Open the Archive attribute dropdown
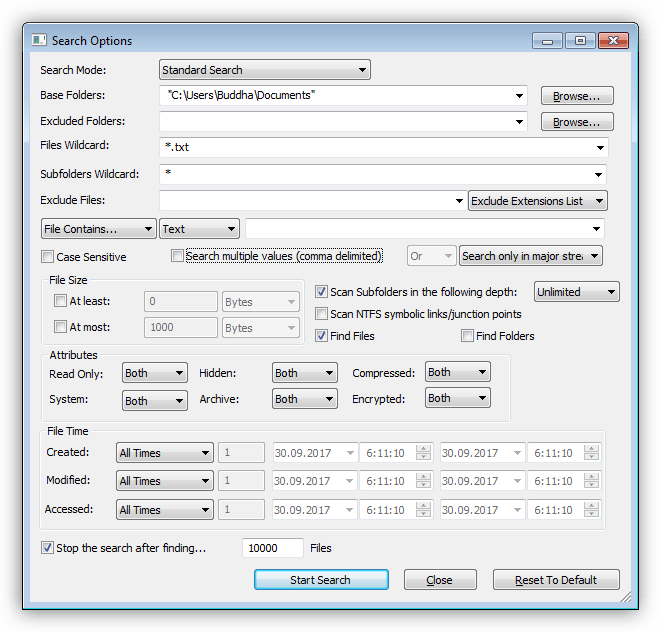Viewport: 661px width, 632px height. click(x=305, y=399)
